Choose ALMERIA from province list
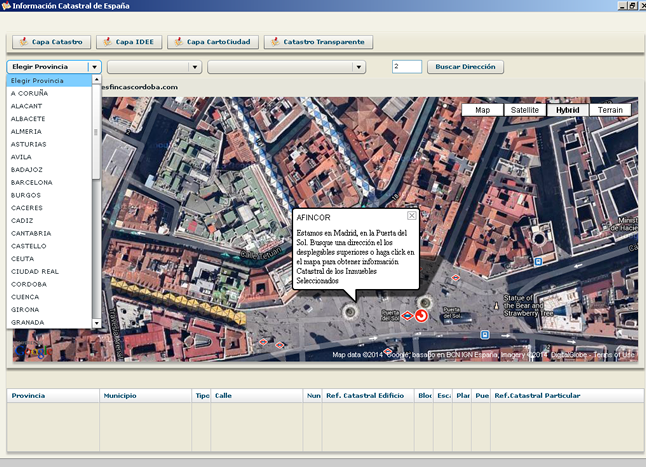 point(49,132)
